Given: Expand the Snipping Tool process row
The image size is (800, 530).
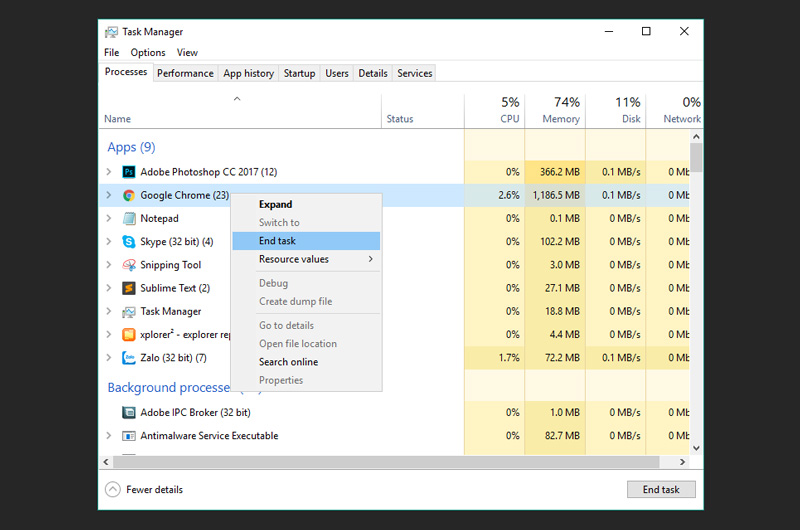Looking at the screenshot, I should tap(109, 265).
